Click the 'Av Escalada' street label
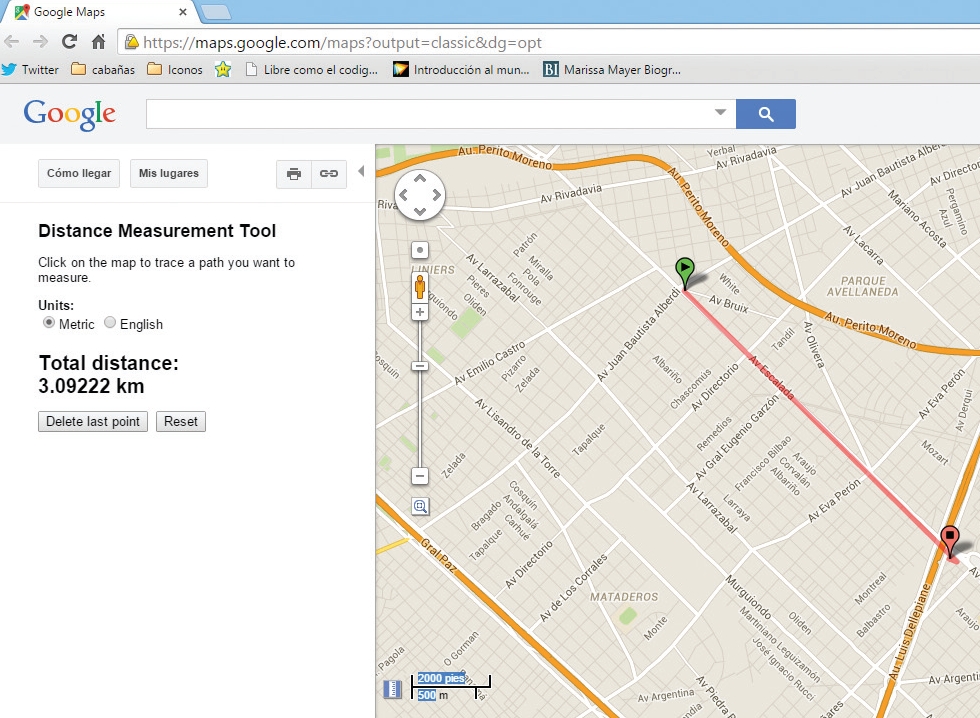Image resolution: width=980 pixels, height=718 pixels. (x=771, y=377)
